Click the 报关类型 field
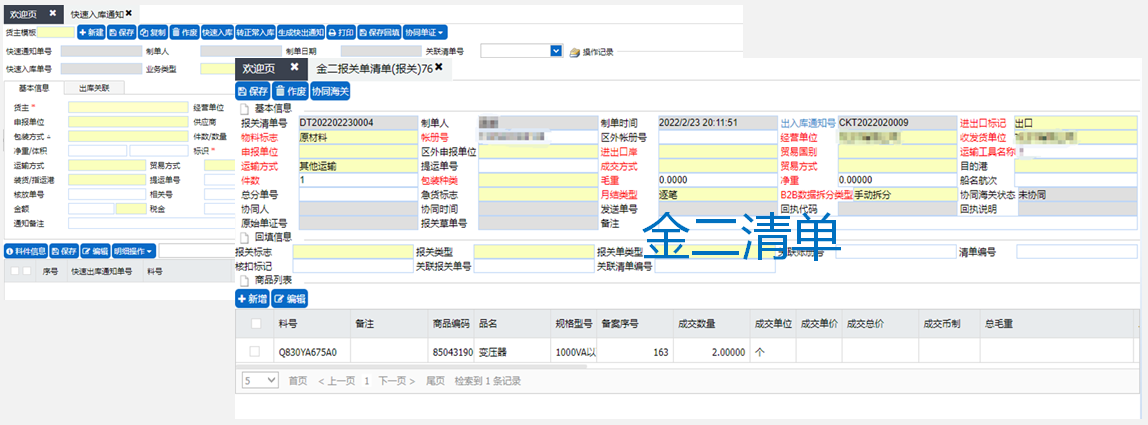The width and height of the screenshot is (1148, 425). [534, 252]
